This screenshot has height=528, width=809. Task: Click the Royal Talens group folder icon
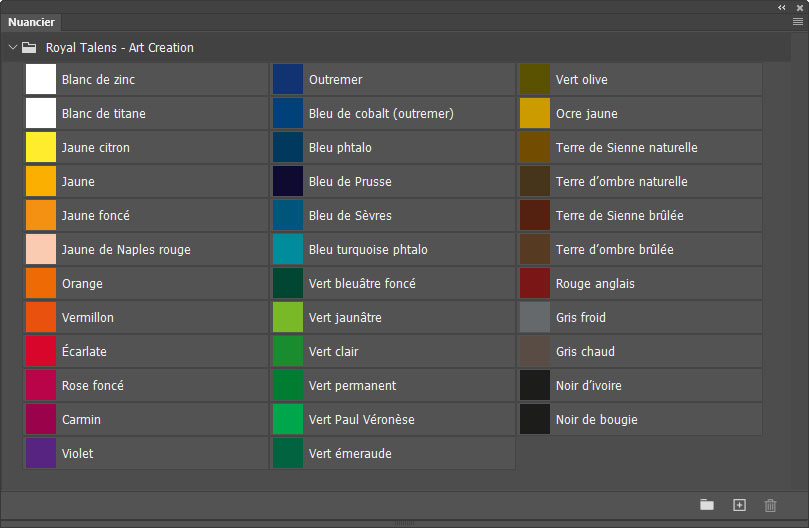29,47
